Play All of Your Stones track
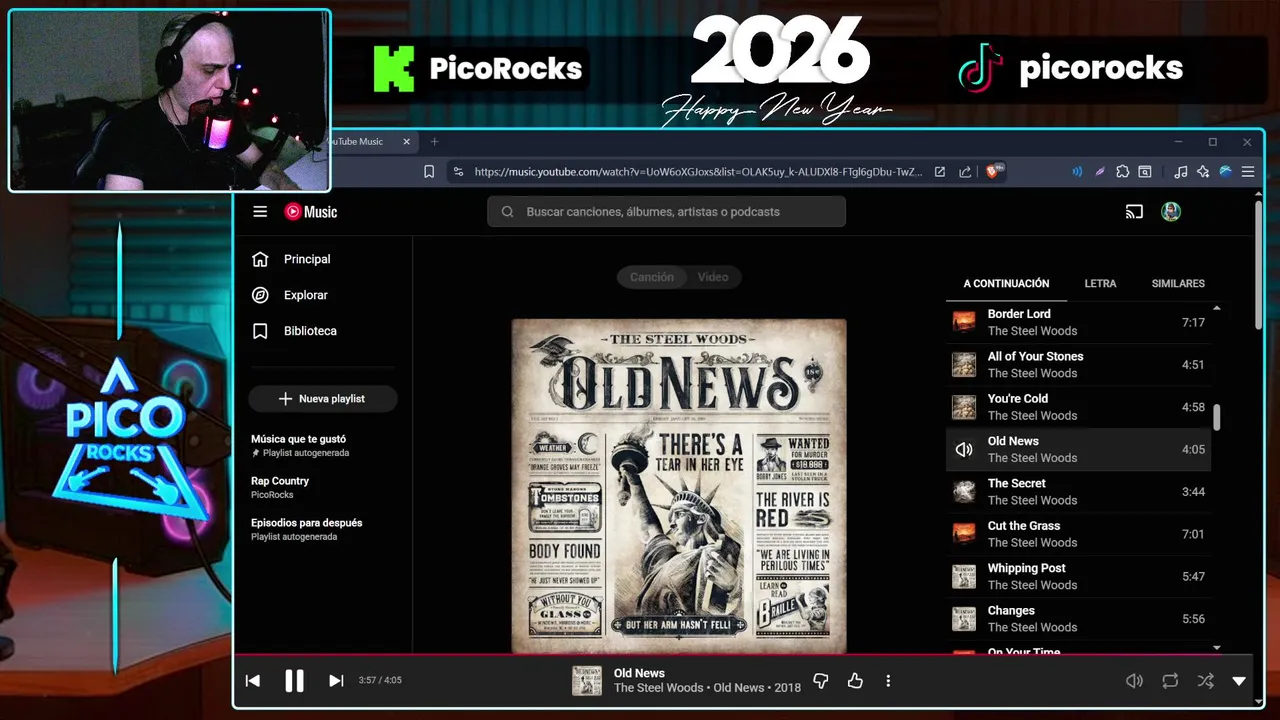 pyautogui.click(x=1078, y=364)
